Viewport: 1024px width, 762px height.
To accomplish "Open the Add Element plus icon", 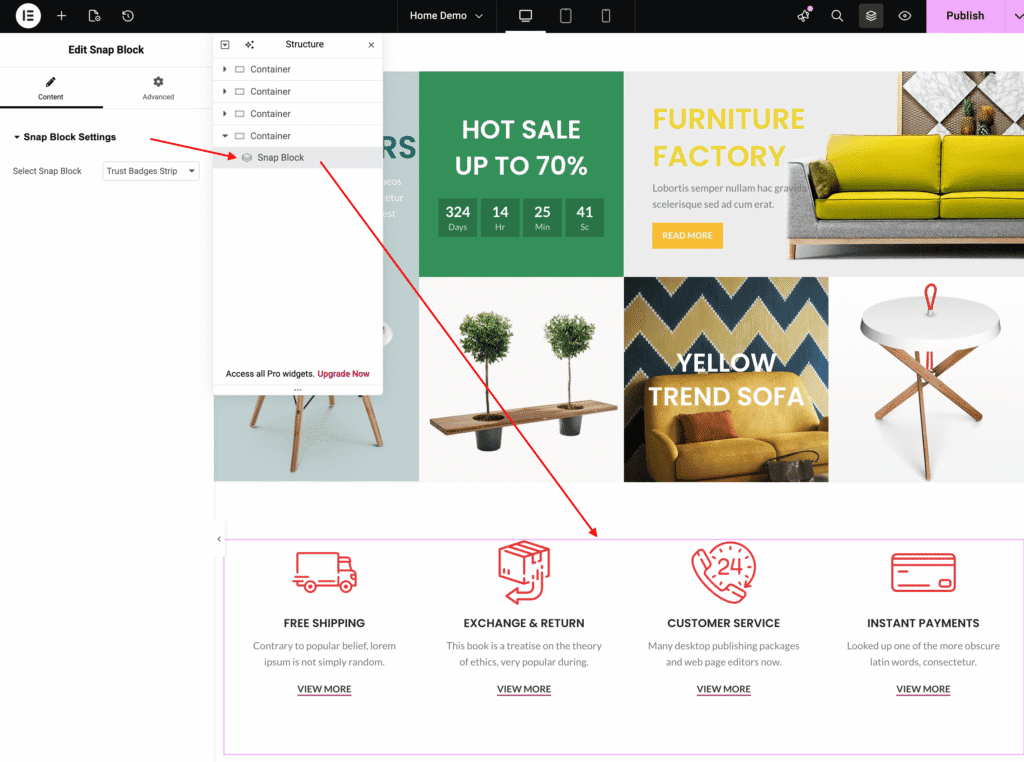I will point(61,16).
